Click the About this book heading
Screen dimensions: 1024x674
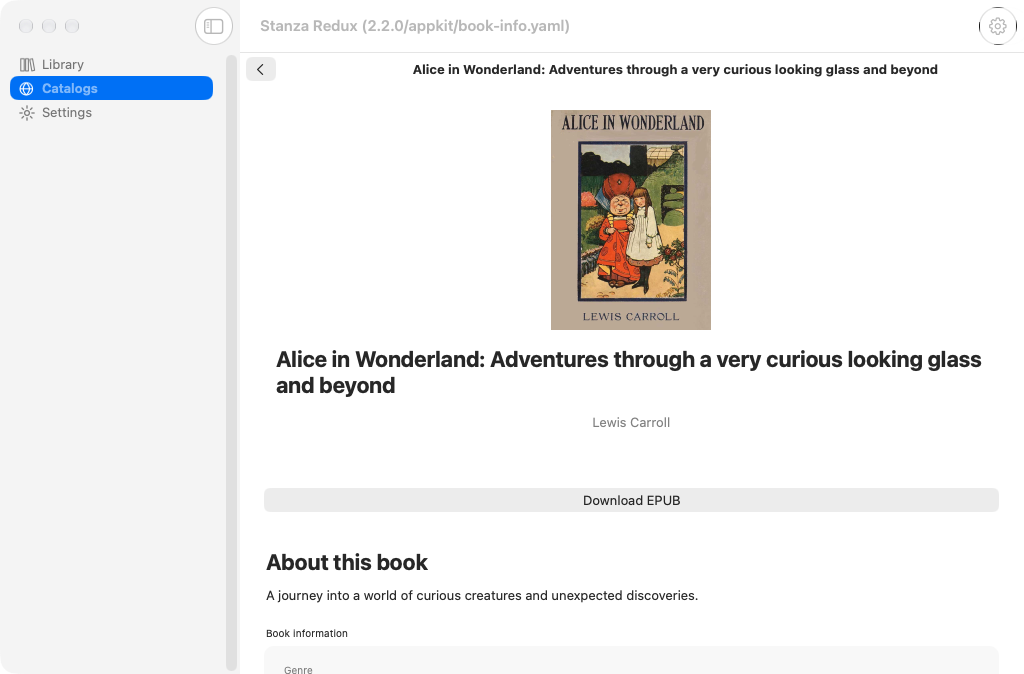(x=347, y=562)
